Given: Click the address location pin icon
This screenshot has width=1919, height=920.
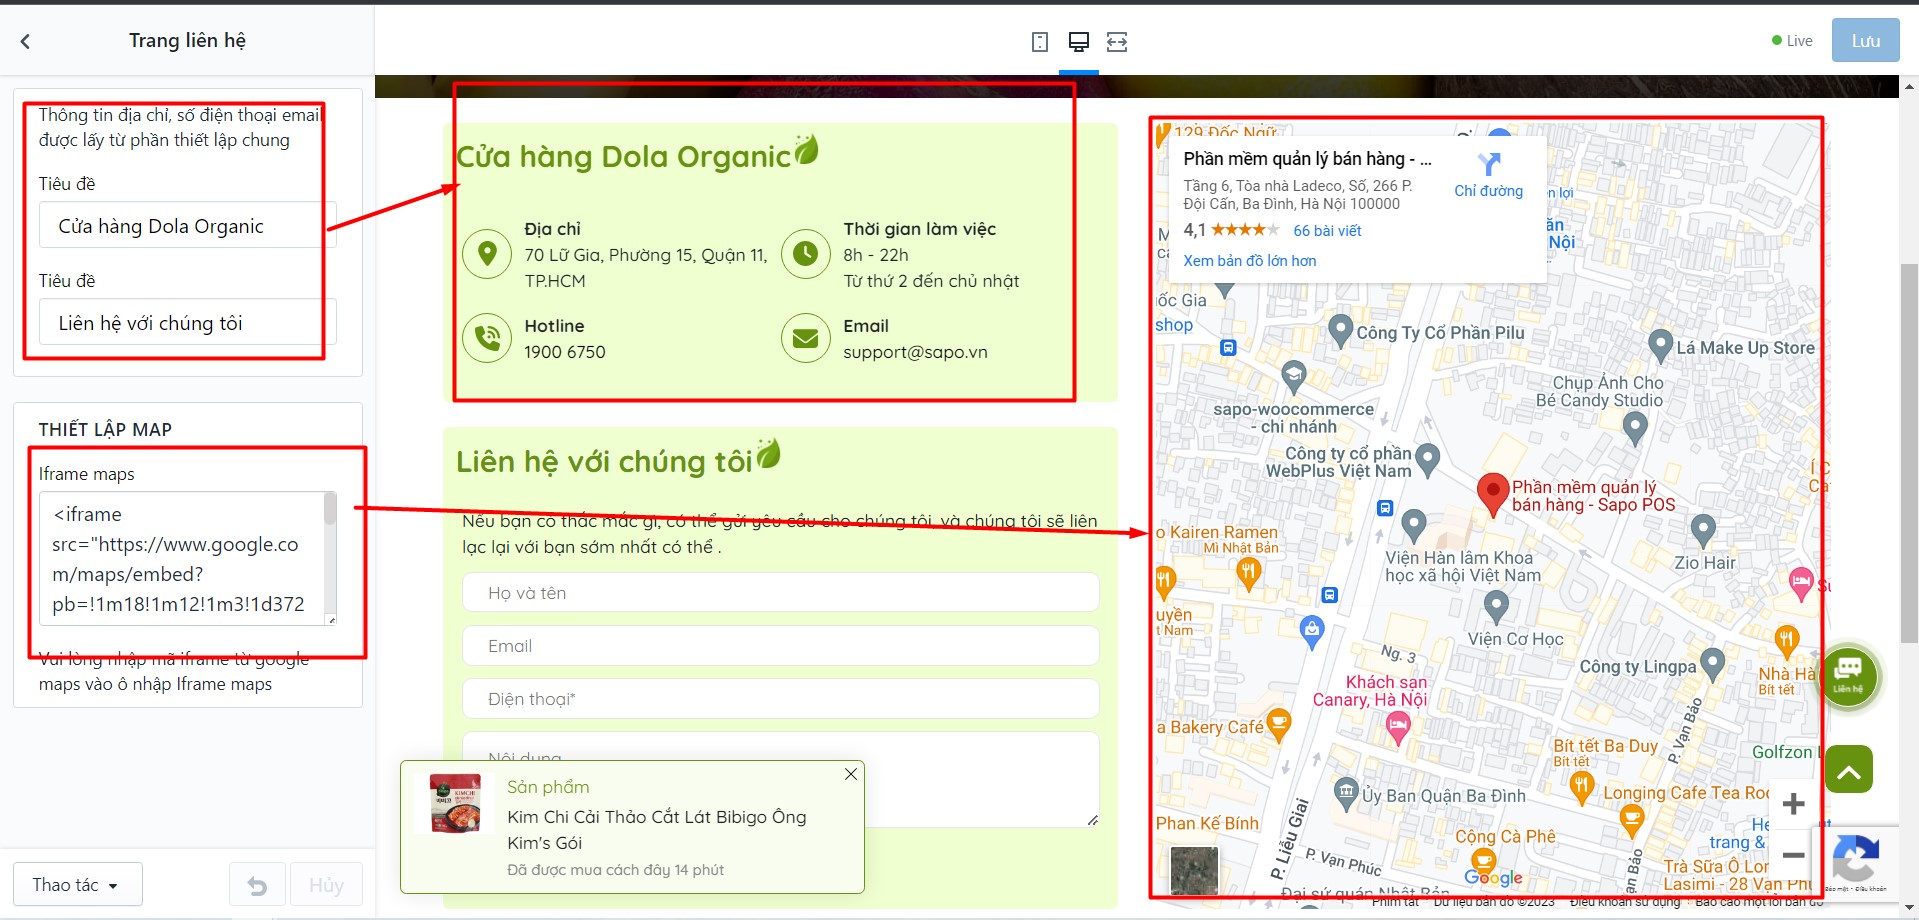Looking at the screenshot, I should click(487, 254).
